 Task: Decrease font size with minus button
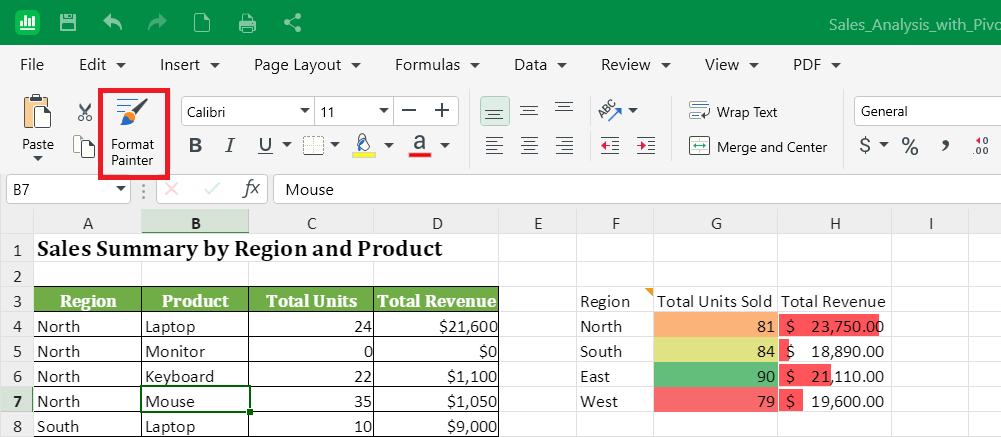pyautogui.click(x=409, y=111)
